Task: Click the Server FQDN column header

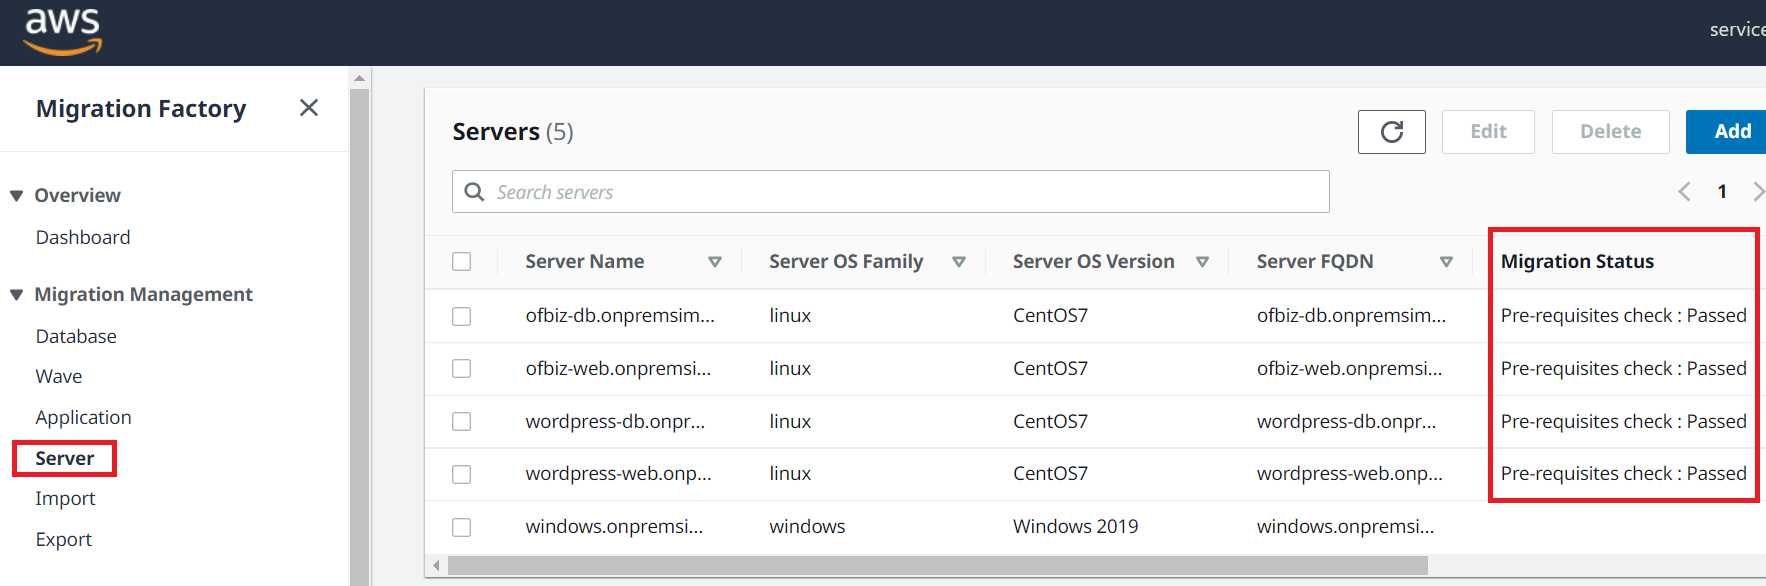Action: tap(1315, 262)
